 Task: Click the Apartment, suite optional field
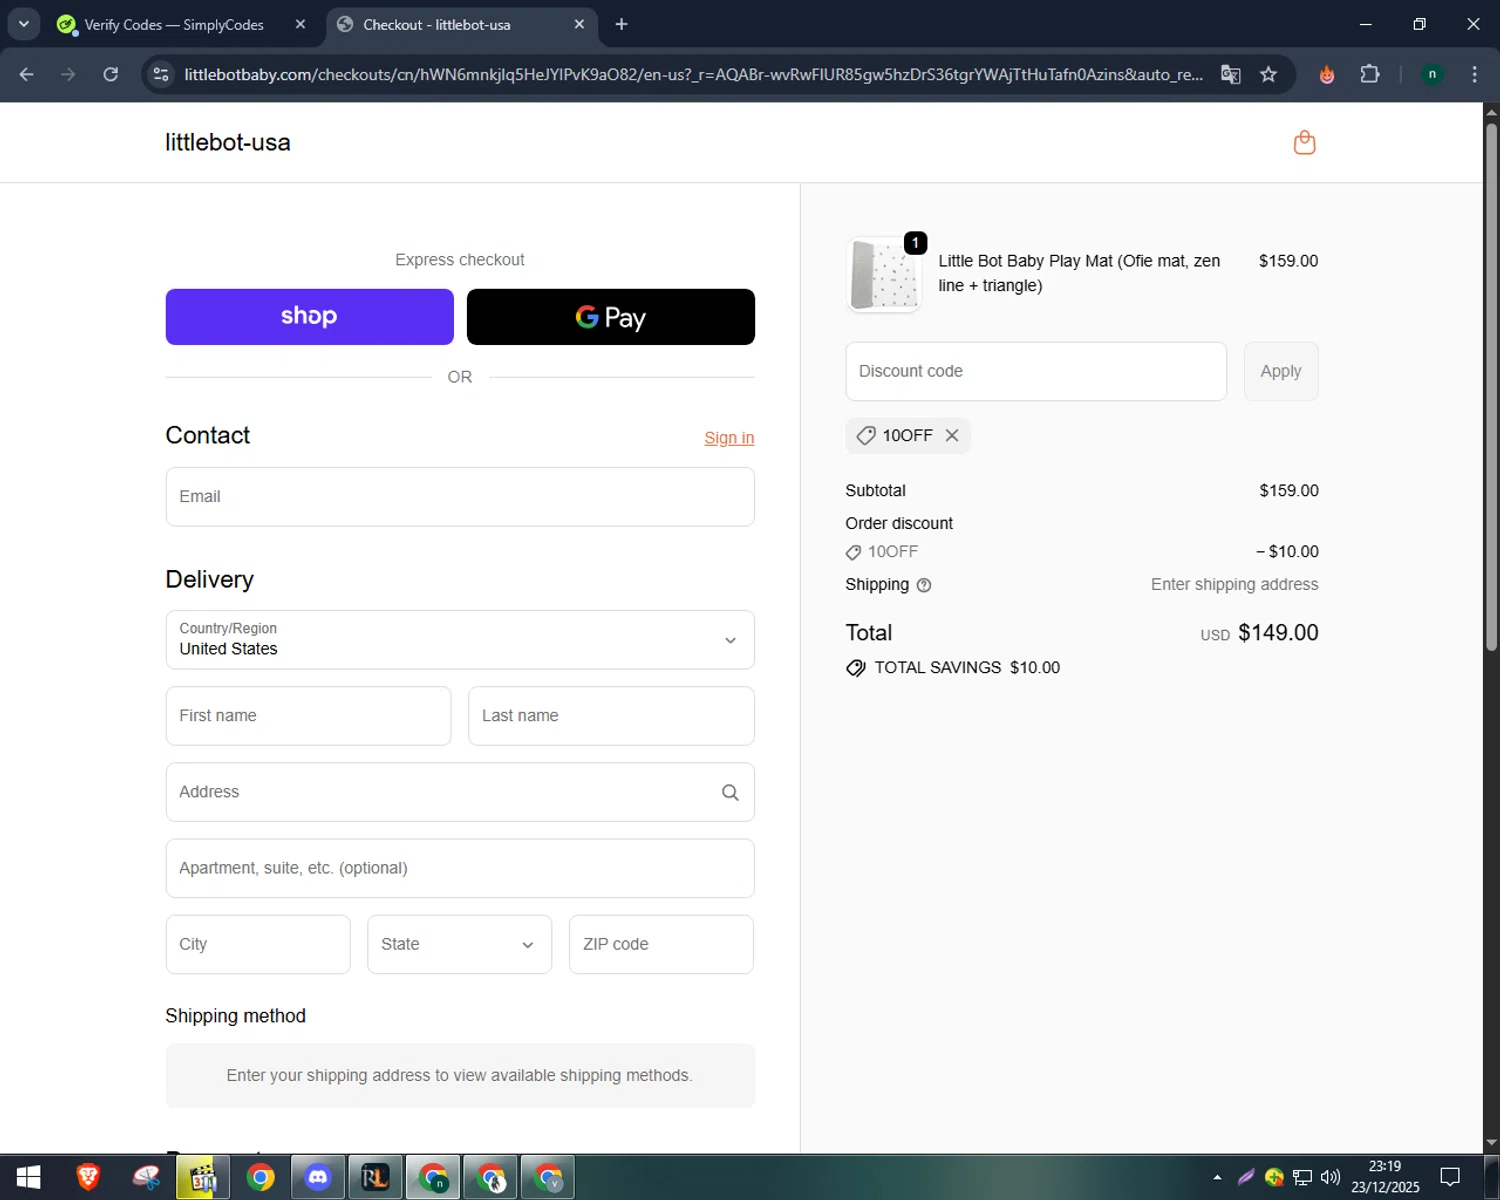460,868
